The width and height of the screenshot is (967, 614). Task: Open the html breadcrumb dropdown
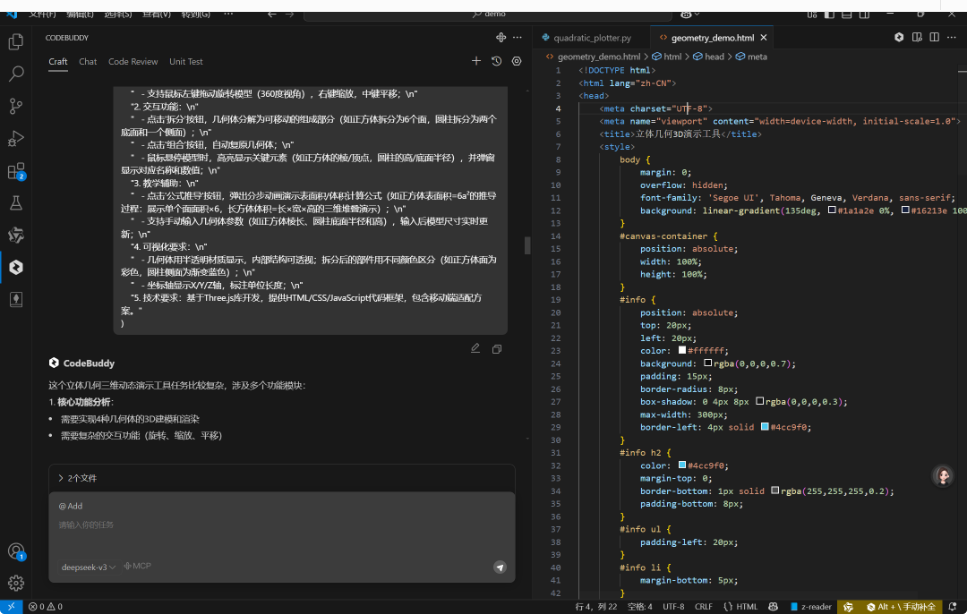[667, 57]
